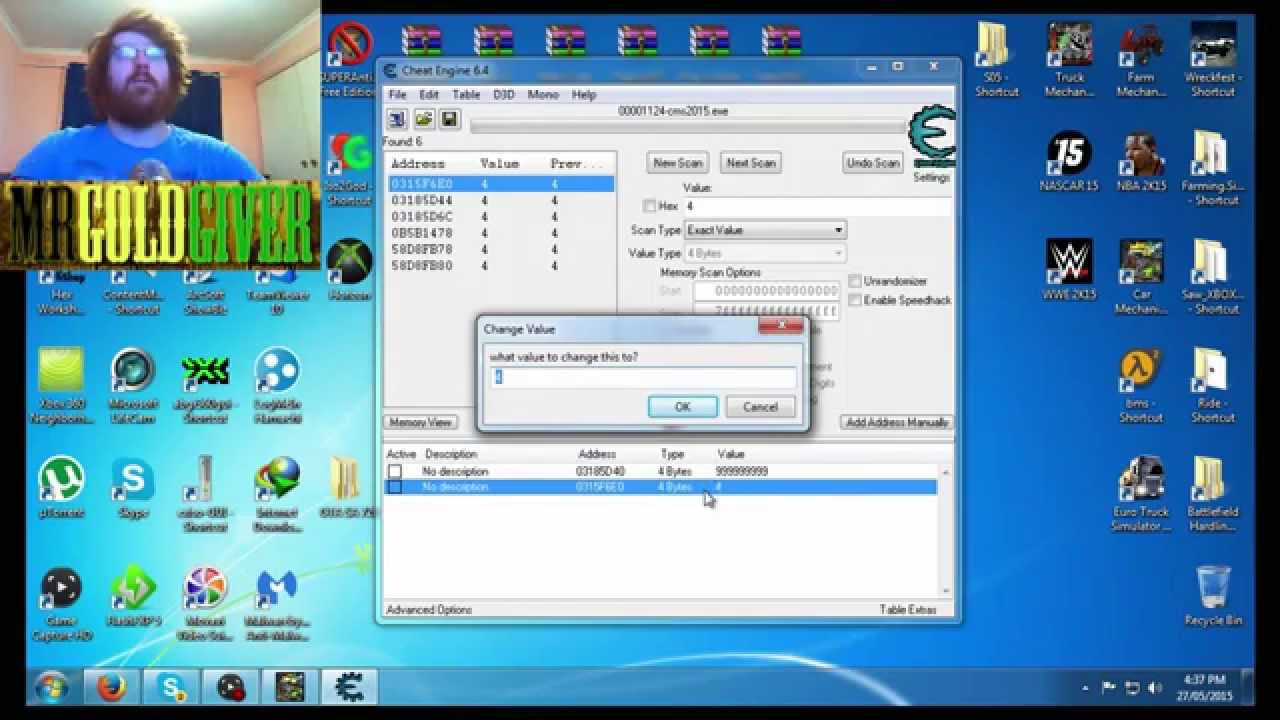Open the File menu

pos(397,95)
